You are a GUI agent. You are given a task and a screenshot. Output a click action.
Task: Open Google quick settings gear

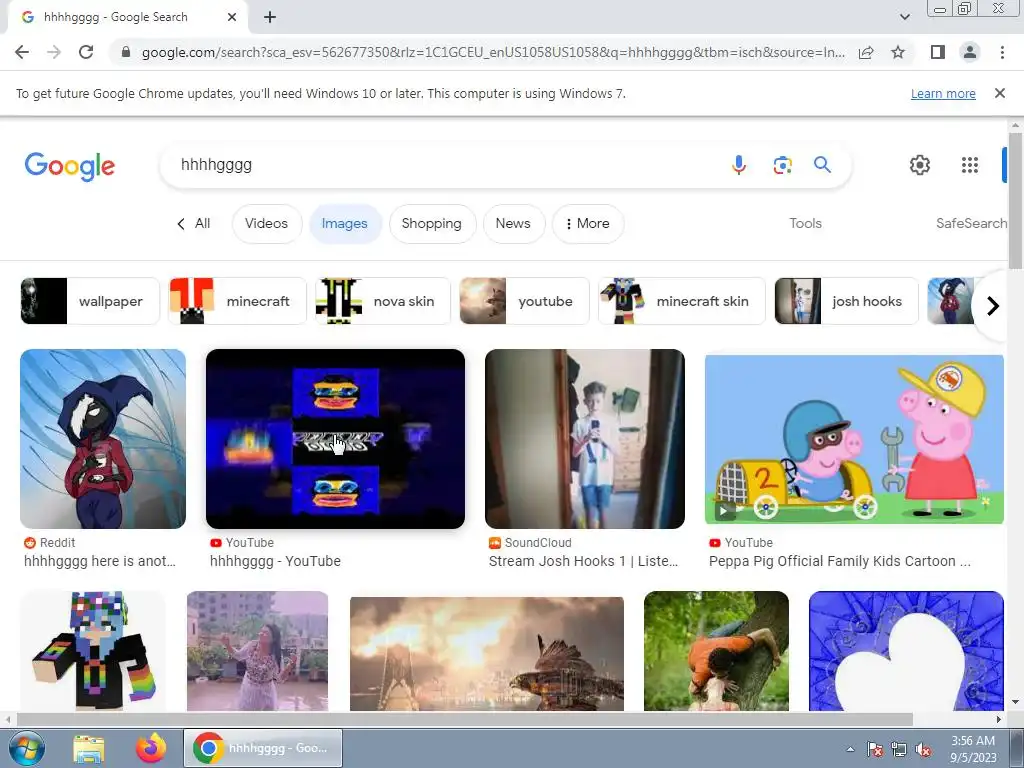pos(920,165)
